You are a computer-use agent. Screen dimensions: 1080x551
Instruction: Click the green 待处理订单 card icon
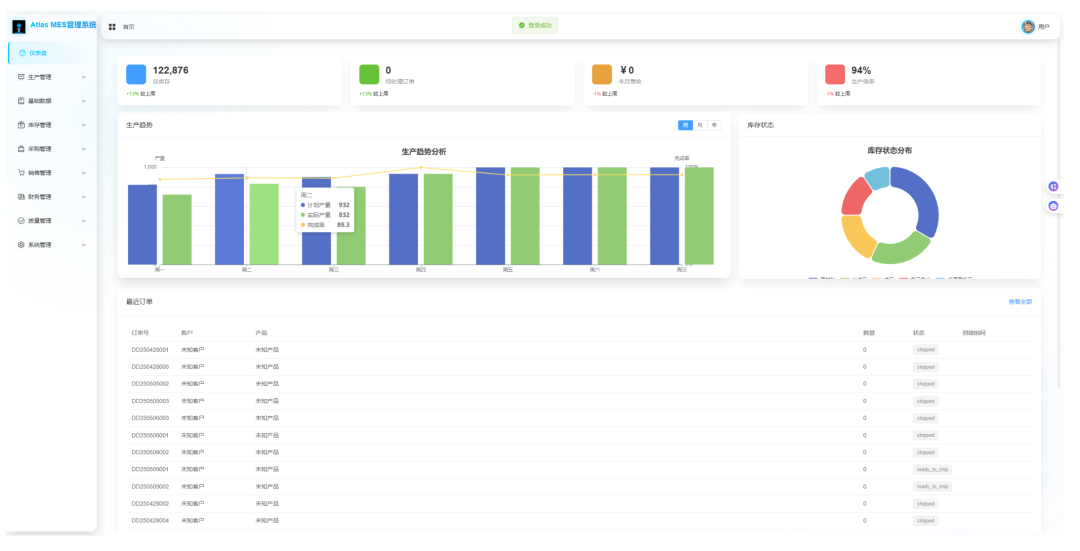[x=369, y=74]
